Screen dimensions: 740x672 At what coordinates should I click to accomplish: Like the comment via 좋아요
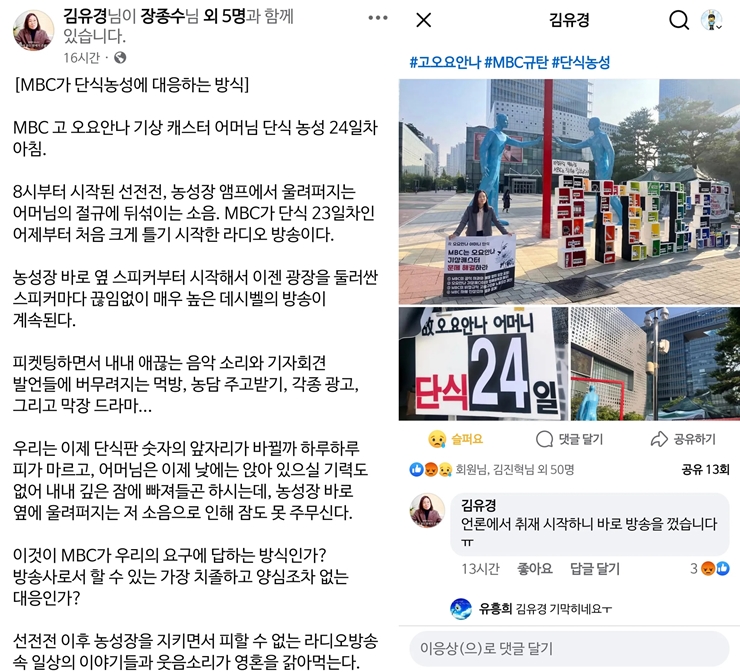point(535,569)
